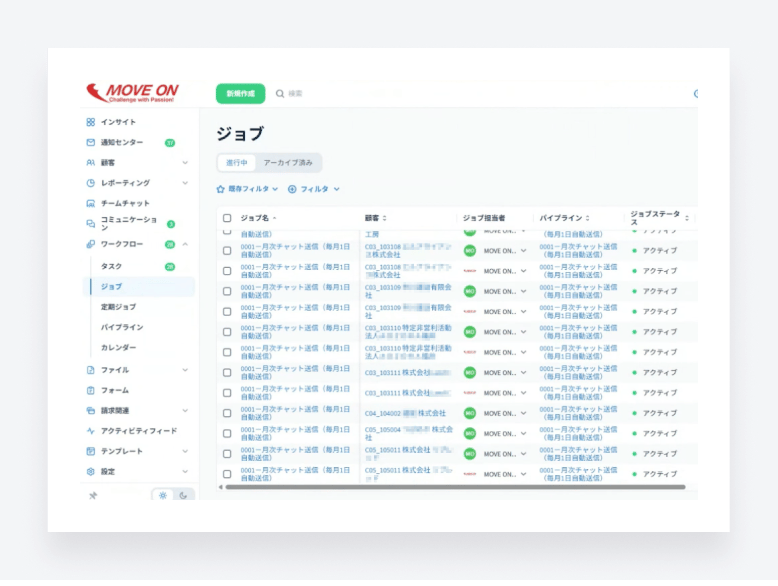The image size is (778, 586).
Task: Check the first C03_103109 row checkbox
Action: click(x=227, y=291)
